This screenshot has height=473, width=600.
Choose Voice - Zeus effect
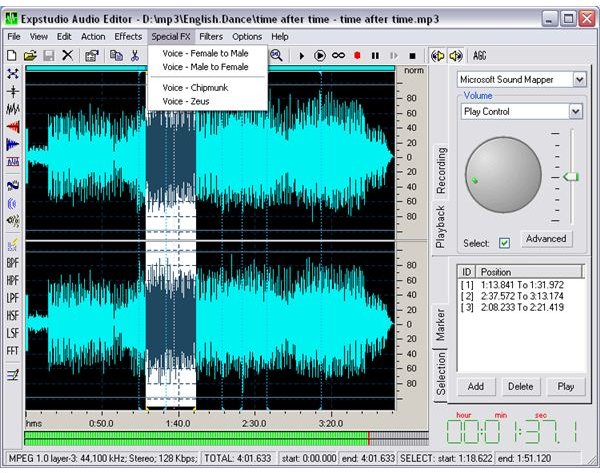click(x=207, y=101)
